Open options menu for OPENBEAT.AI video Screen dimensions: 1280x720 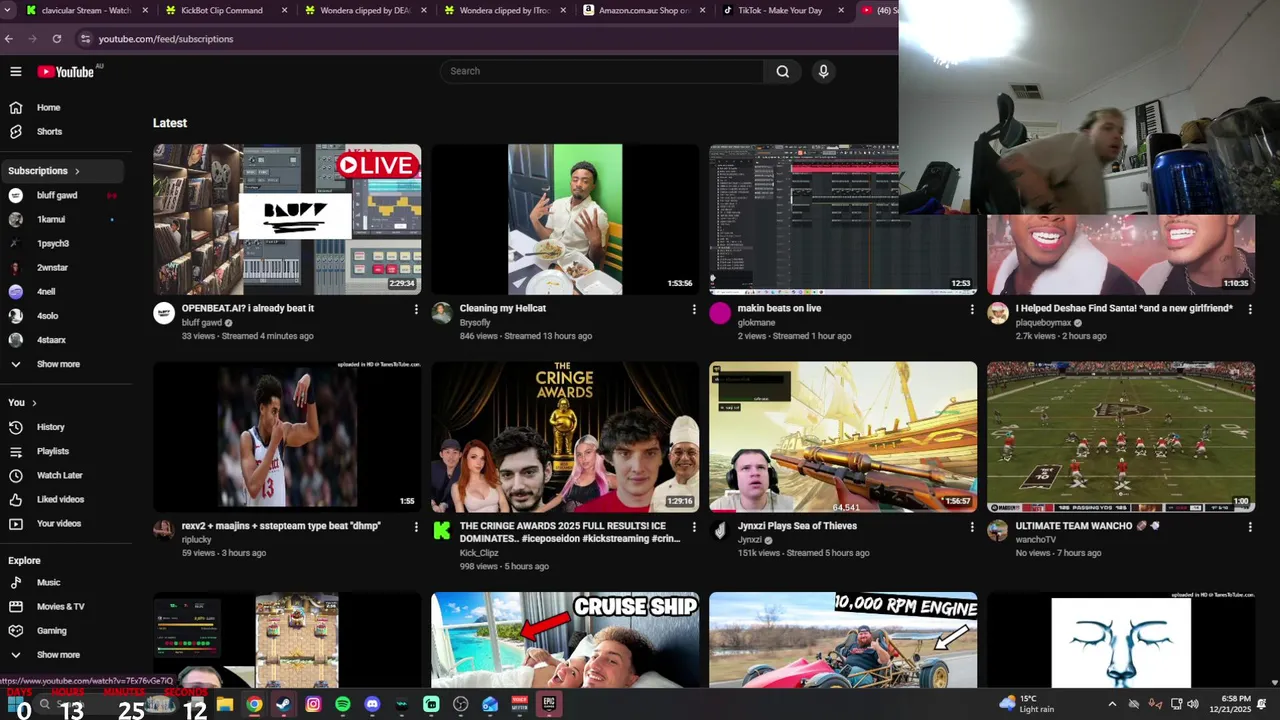coord(416,310)
